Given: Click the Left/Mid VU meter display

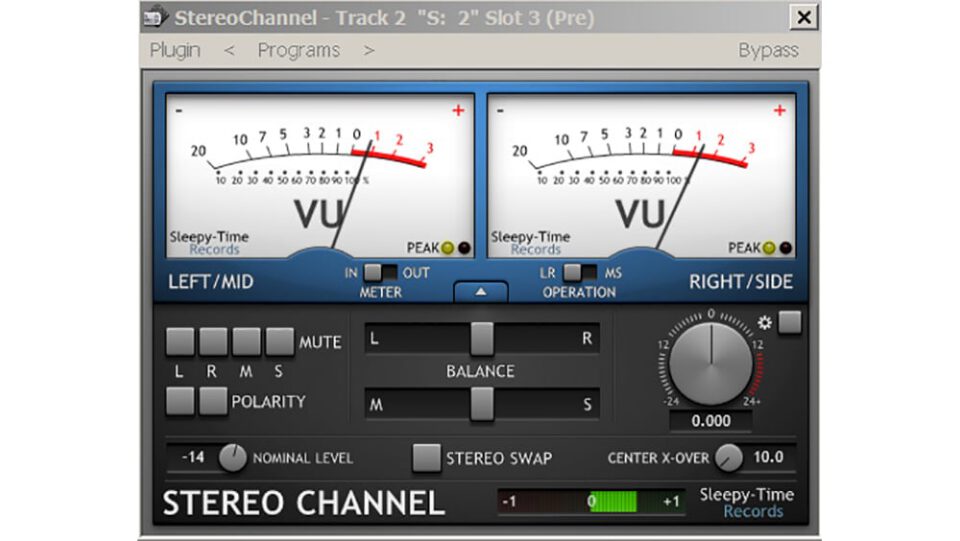Looking at the screenshot, I should [x=320, y=176].
